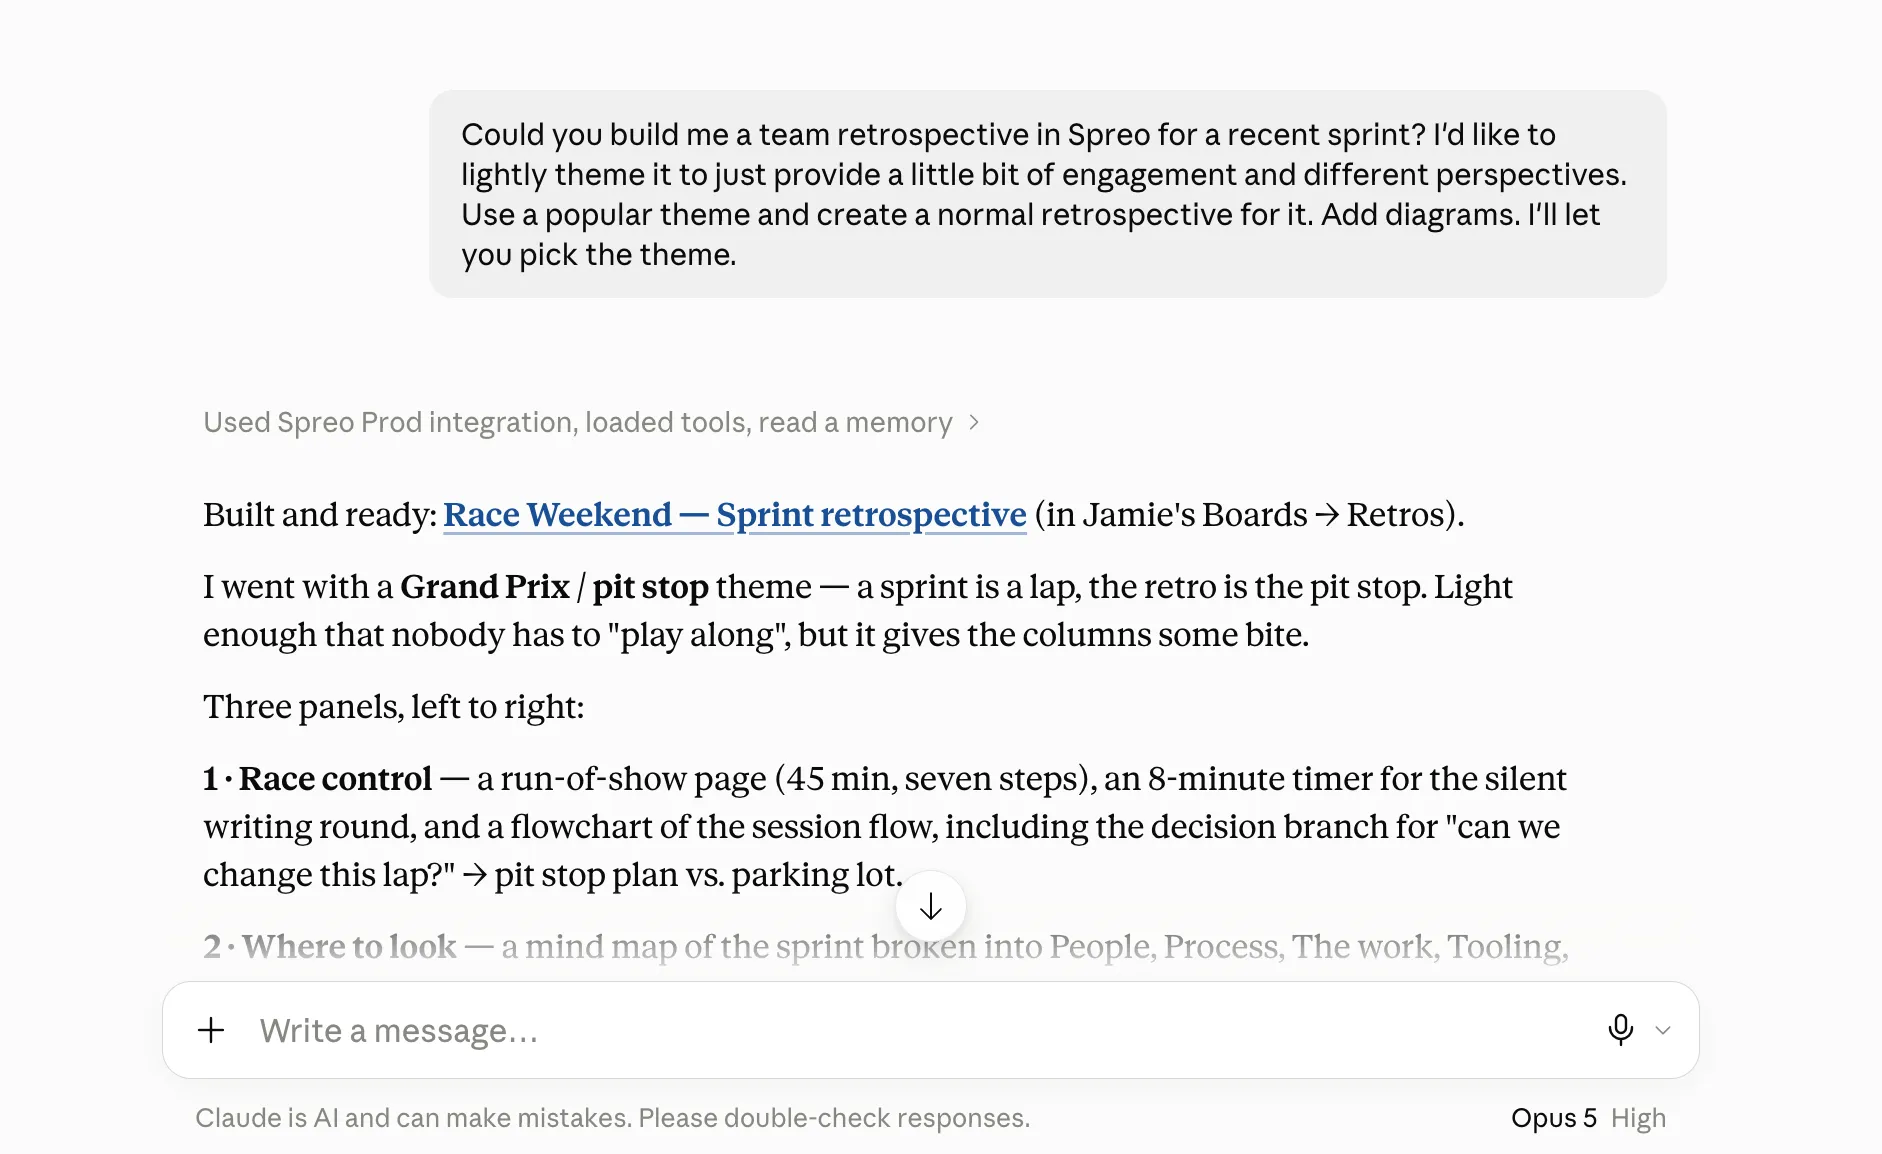
Task: Click the bold 'Grand Prix' theme text
Action: (x=485, y=587)
